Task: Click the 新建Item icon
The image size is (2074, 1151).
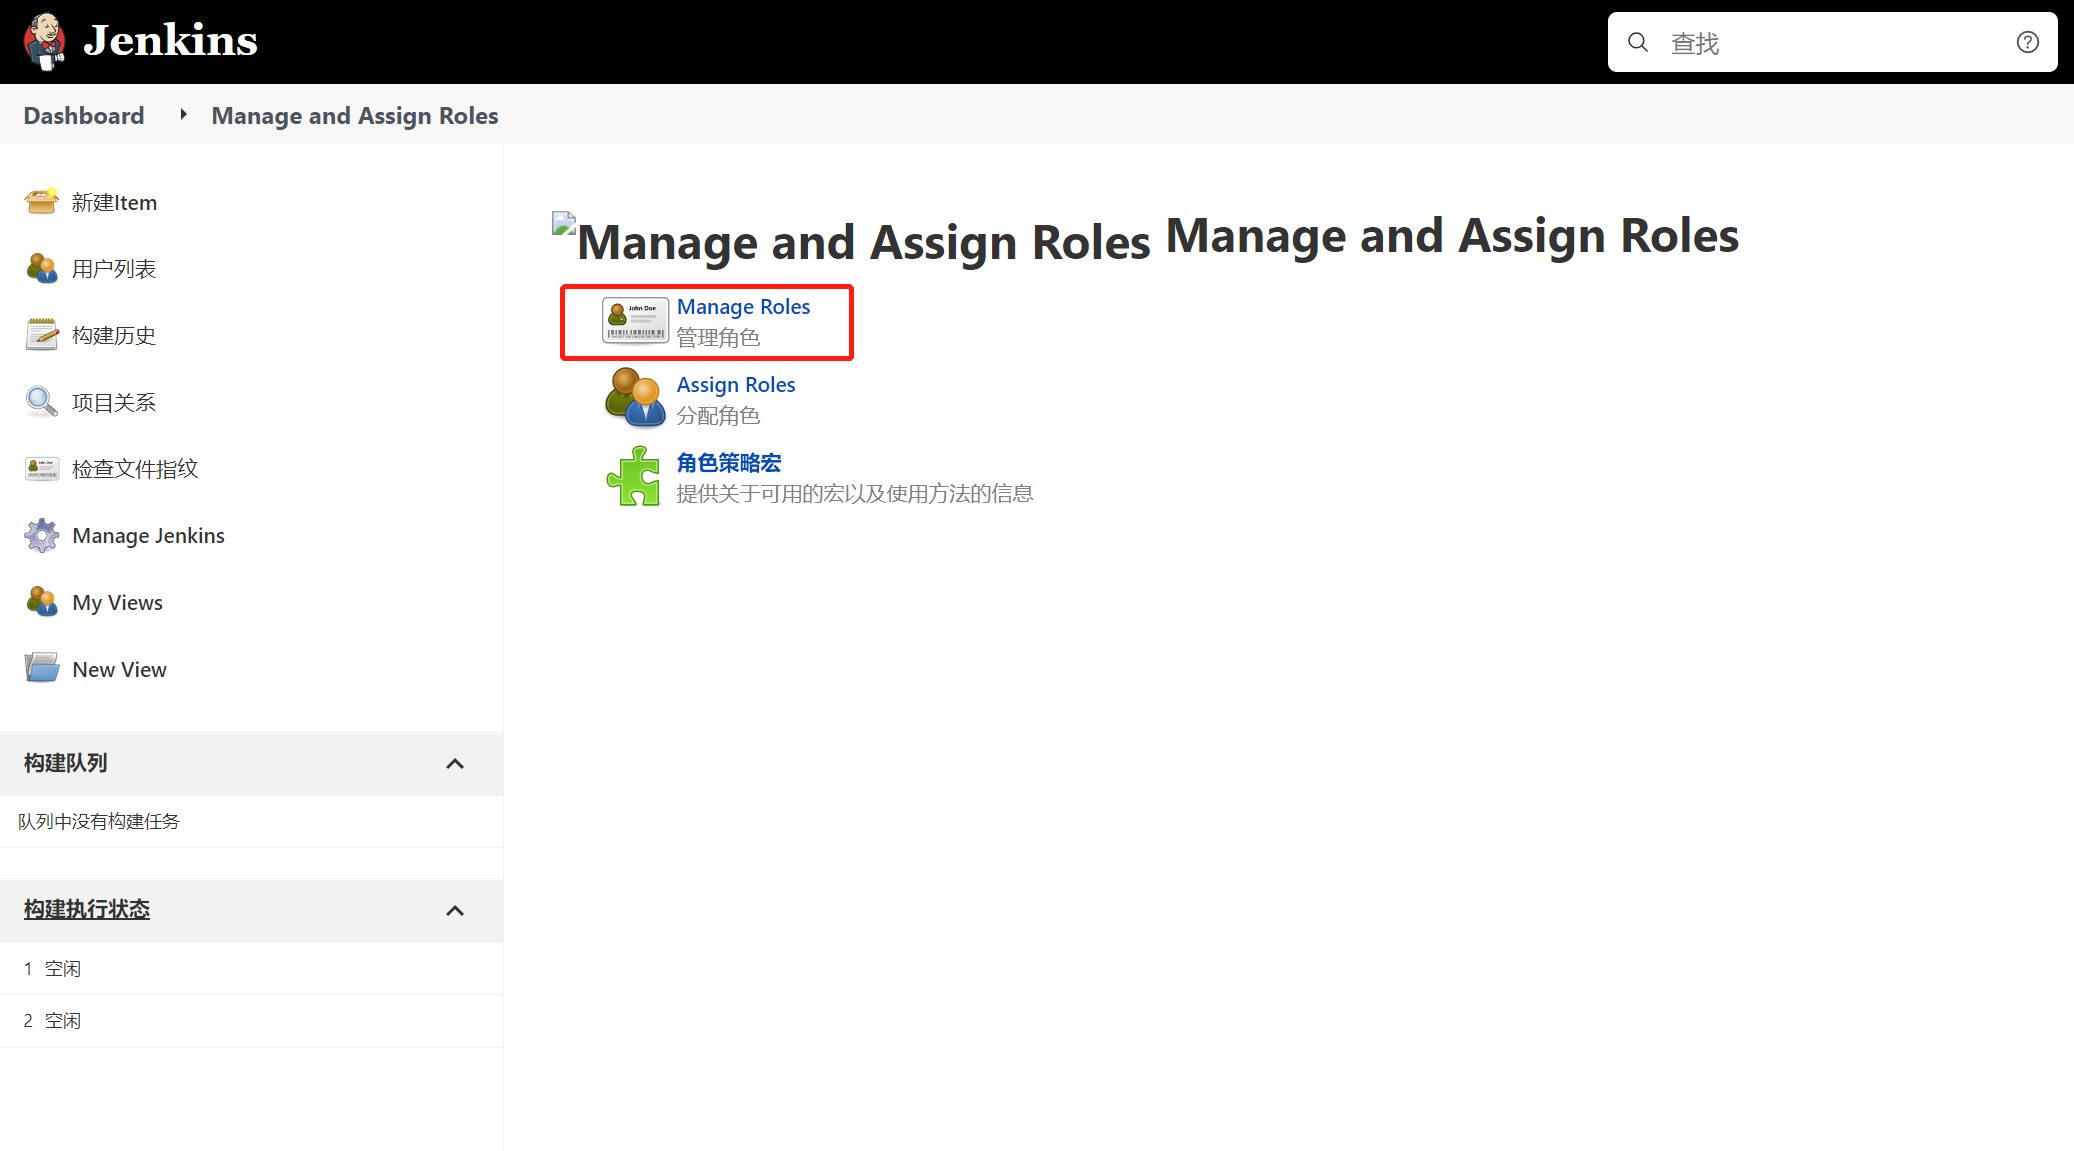Action: click(x=40, y=201)
